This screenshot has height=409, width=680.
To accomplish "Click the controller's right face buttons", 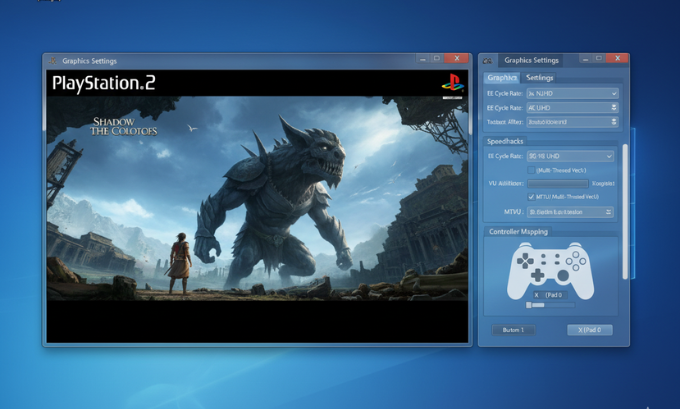I will point(576,259).
